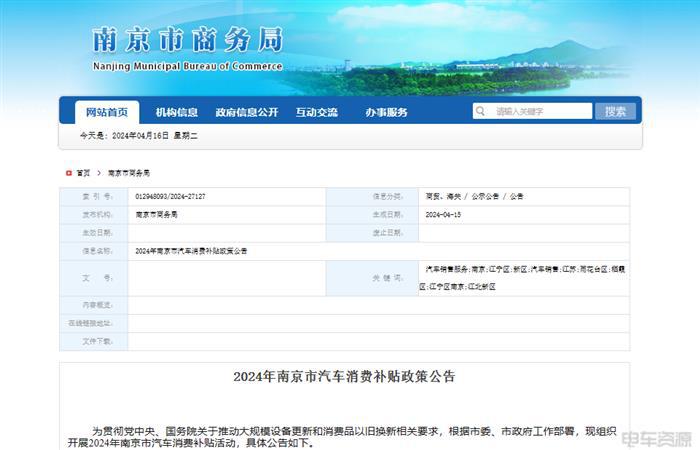Click the 信息名称 value 2024年南京市汽车消费补贴政策公告
Screen dimensions: 700x450
point(191,251)
